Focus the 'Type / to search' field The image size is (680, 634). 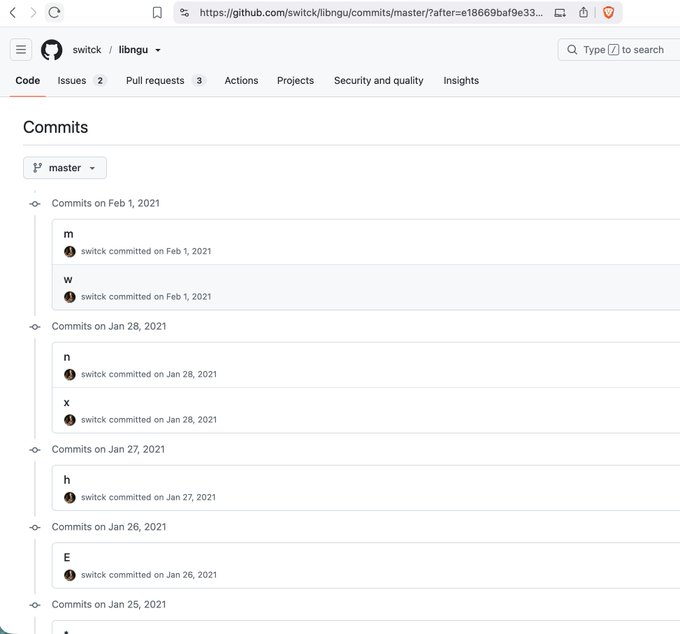click(619, 49)
